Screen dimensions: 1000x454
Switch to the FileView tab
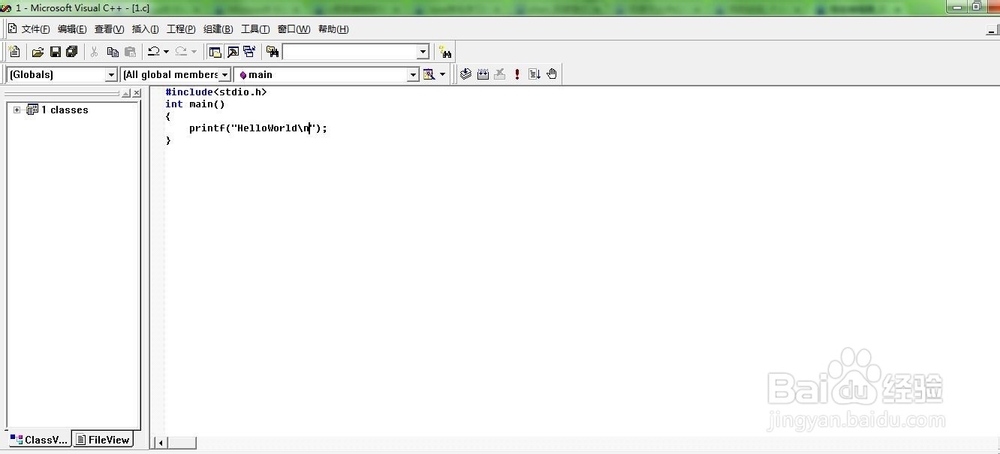103,439
